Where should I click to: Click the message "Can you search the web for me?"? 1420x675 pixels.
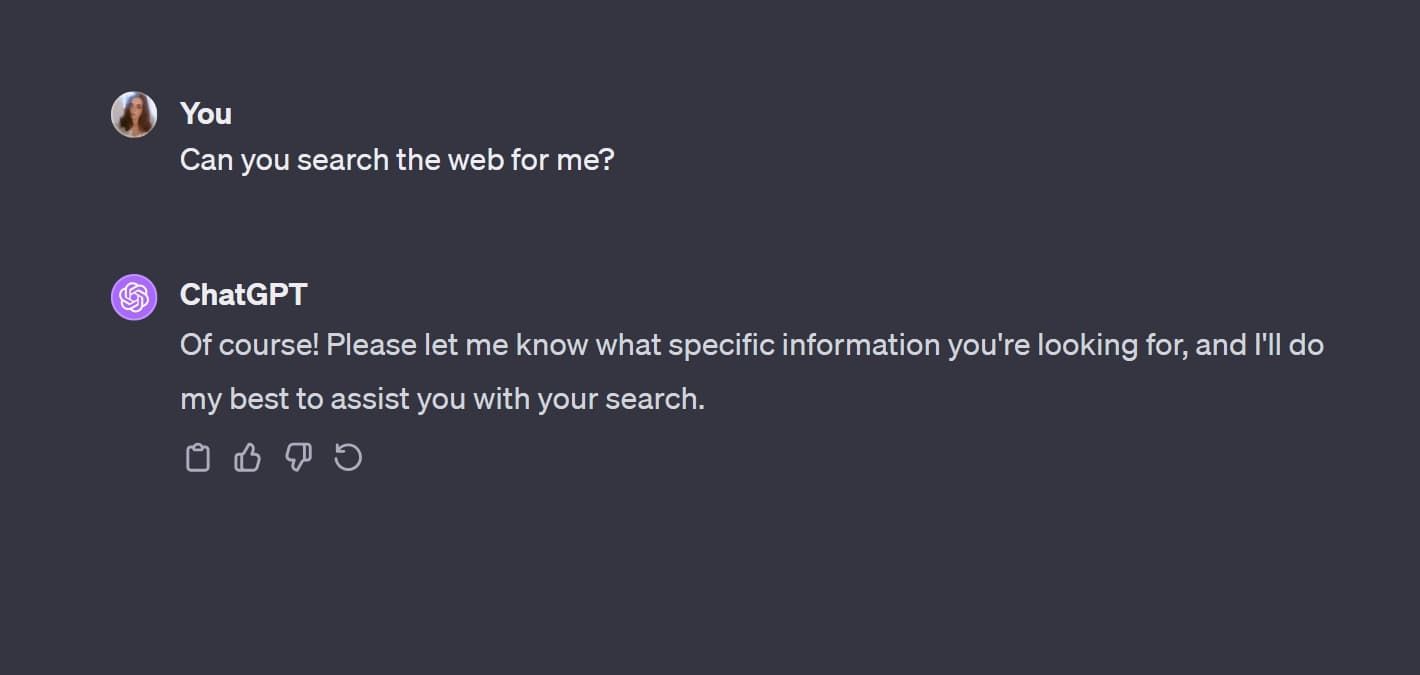click(397, 160)
